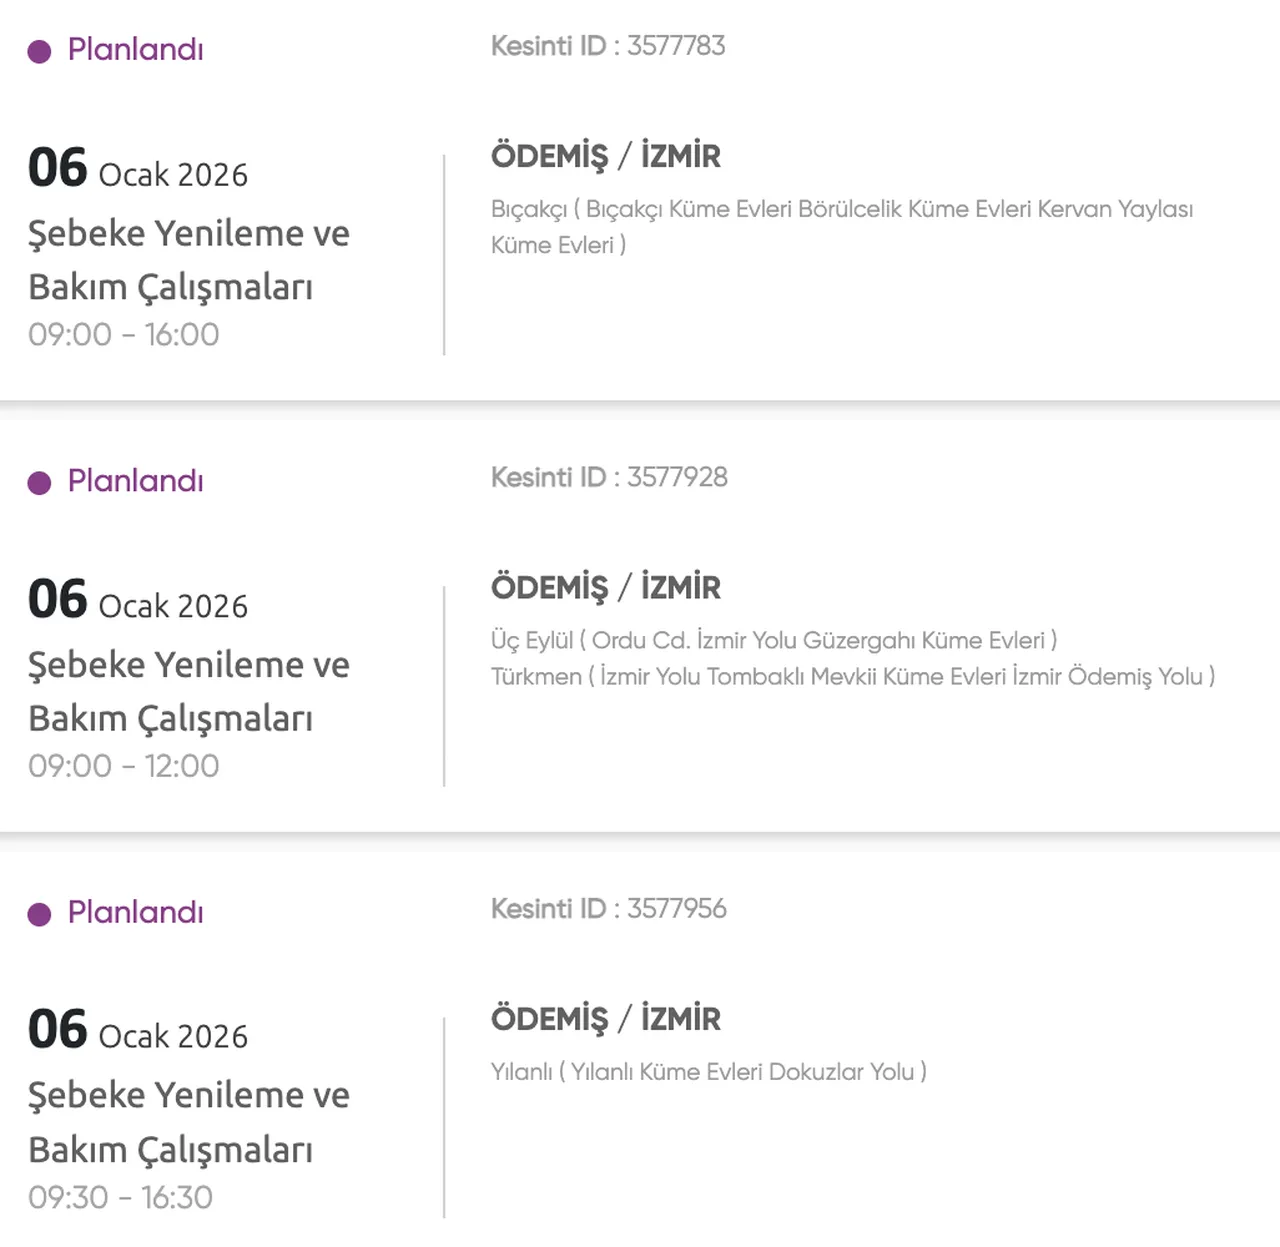
Task: Click purple status dot of outage 3577783
Action: pos(39,51)
